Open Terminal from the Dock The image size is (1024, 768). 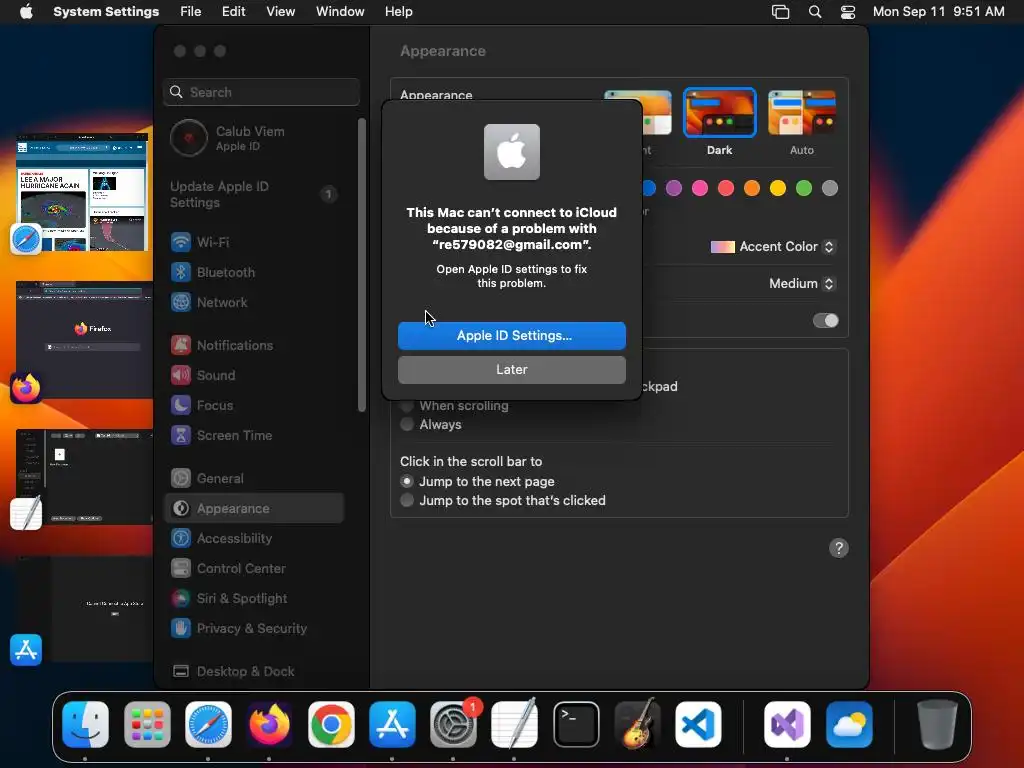576,725
